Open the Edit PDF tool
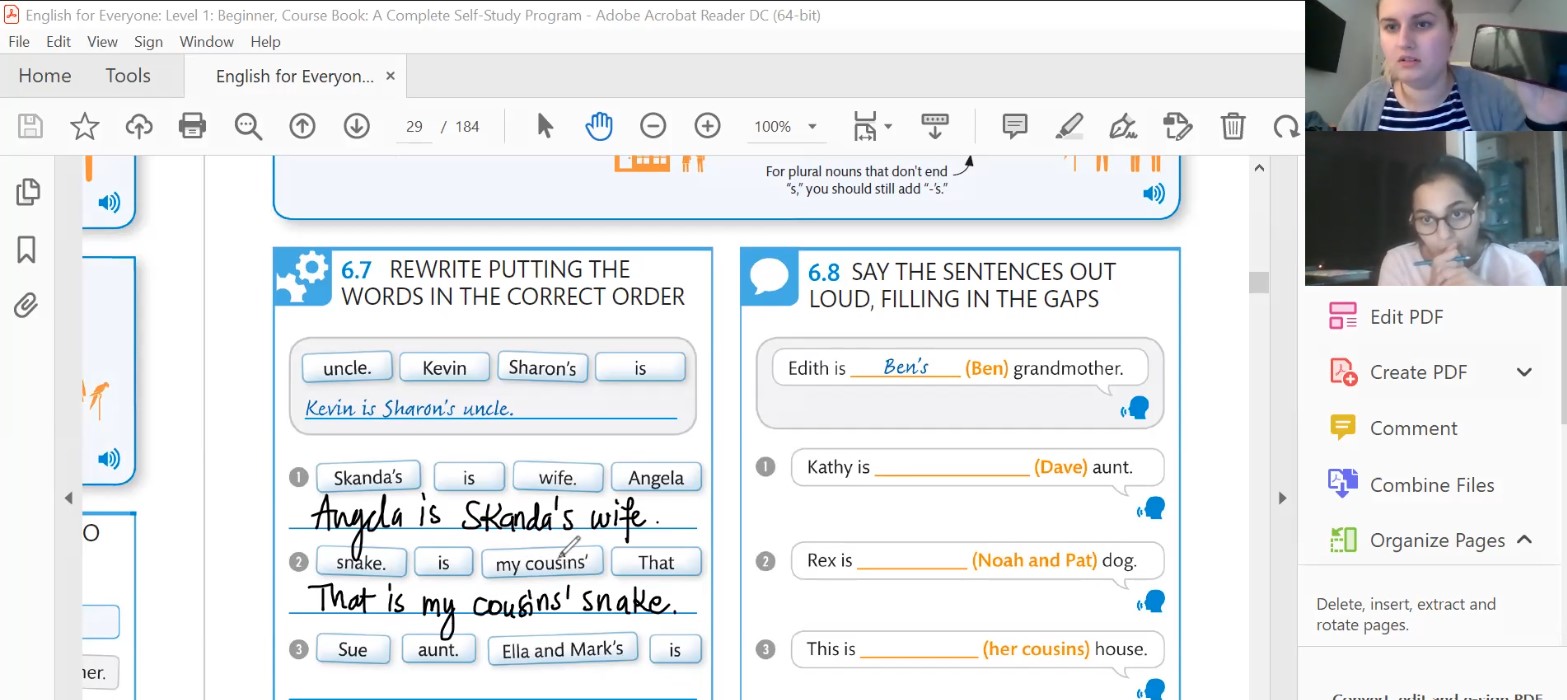 1406,317
